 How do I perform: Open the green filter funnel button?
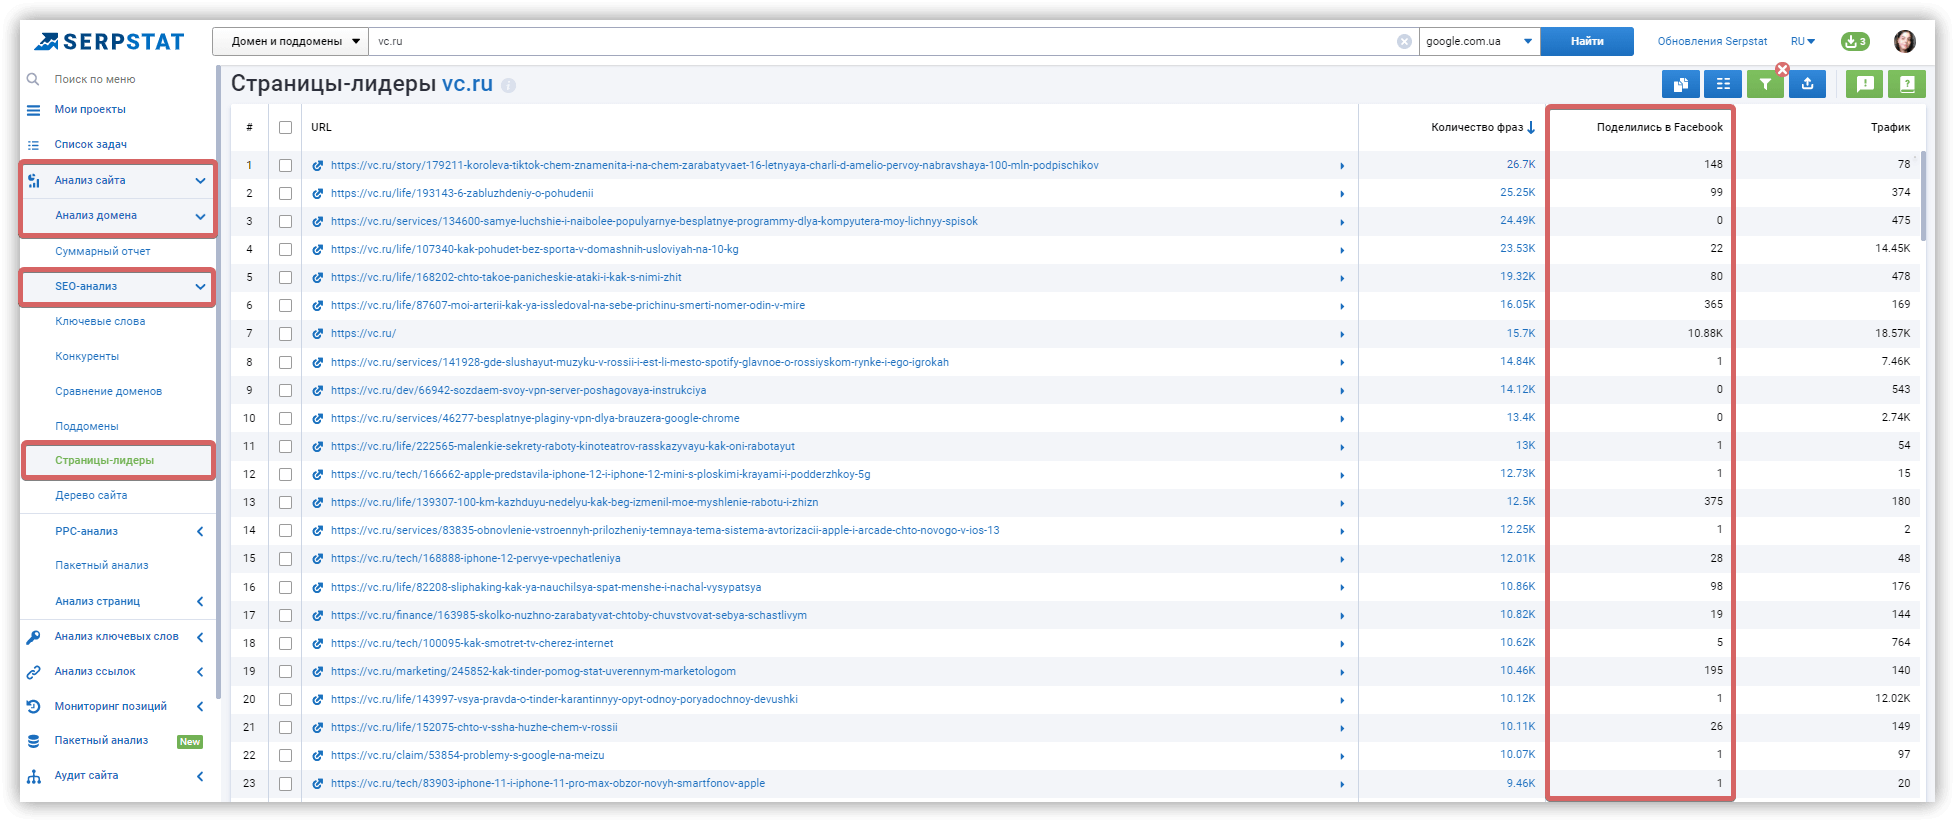(x=1765, y=85)
